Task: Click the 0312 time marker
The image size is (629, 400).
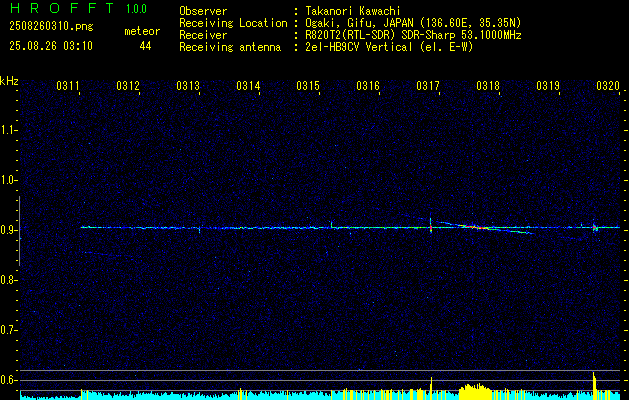Action: [128, 86]
